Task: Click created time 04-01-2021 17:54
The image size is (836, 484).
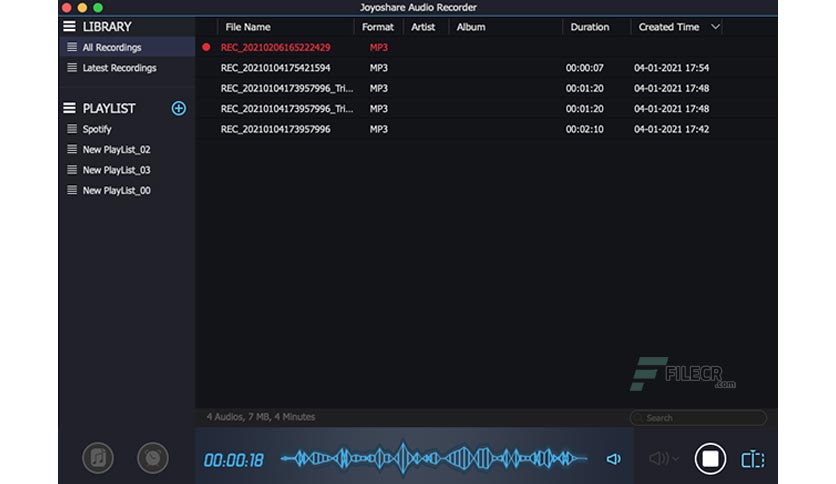Action: click(671, 68)
